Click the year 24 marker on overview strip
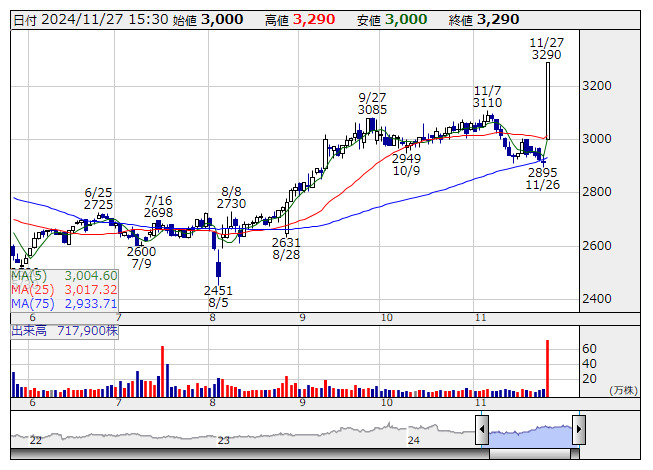The width and height of the screenshot is (653, 470). pos(414,440)
